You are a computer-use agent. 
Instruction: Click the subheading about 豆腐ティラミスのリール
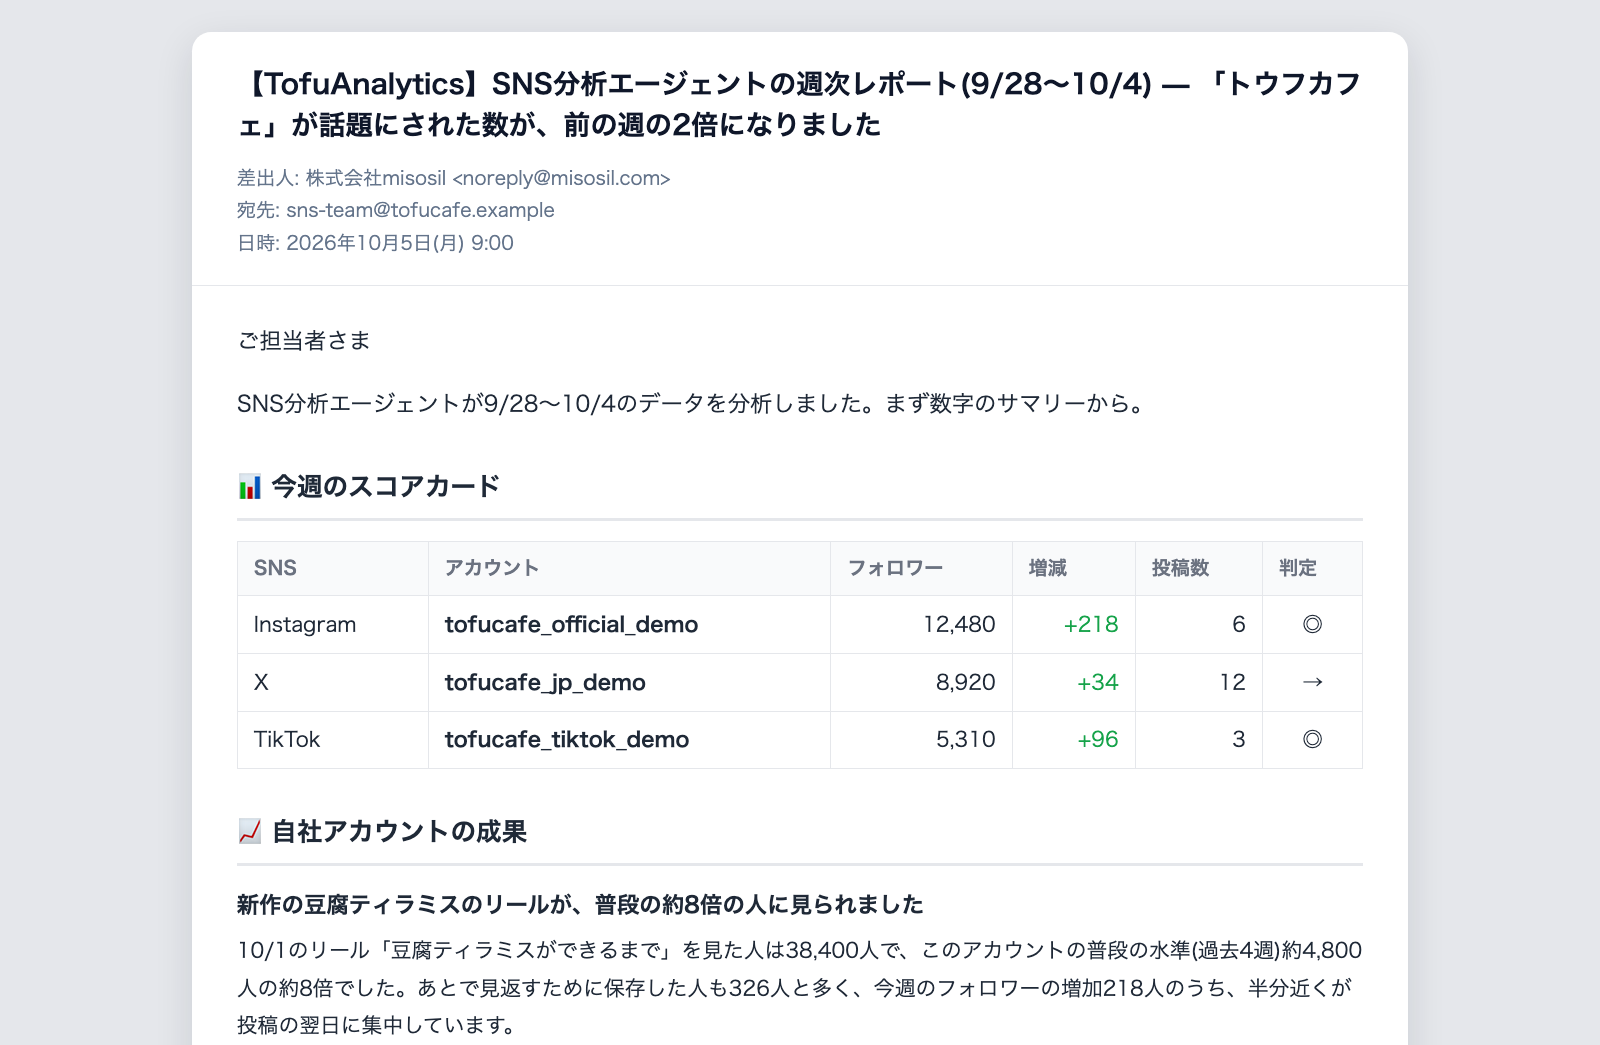pos(580,905)
